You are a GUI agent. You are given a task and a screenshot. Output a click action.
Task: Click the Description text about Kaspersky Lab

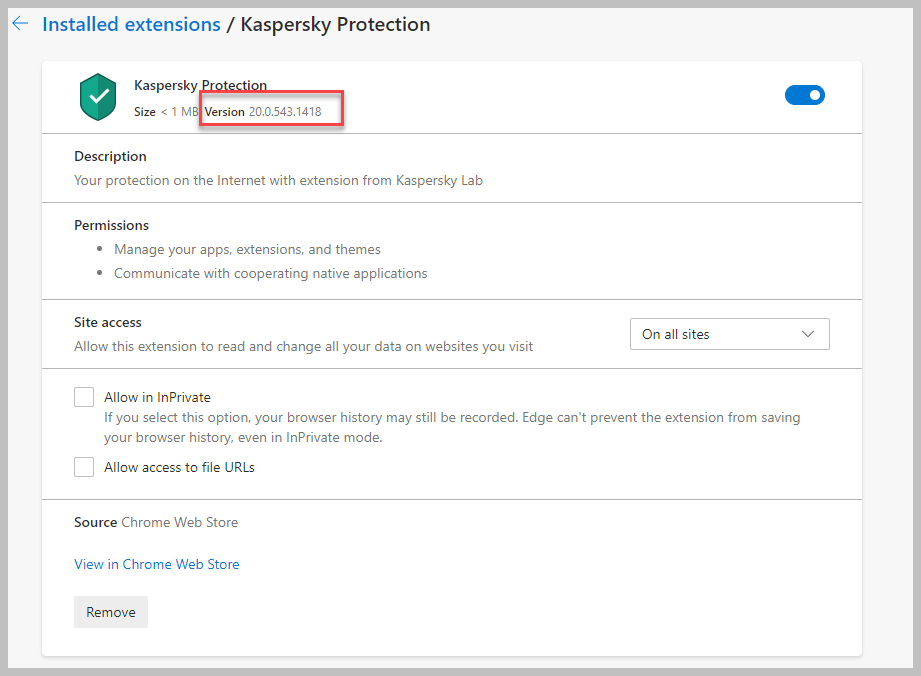coord(278,181)
